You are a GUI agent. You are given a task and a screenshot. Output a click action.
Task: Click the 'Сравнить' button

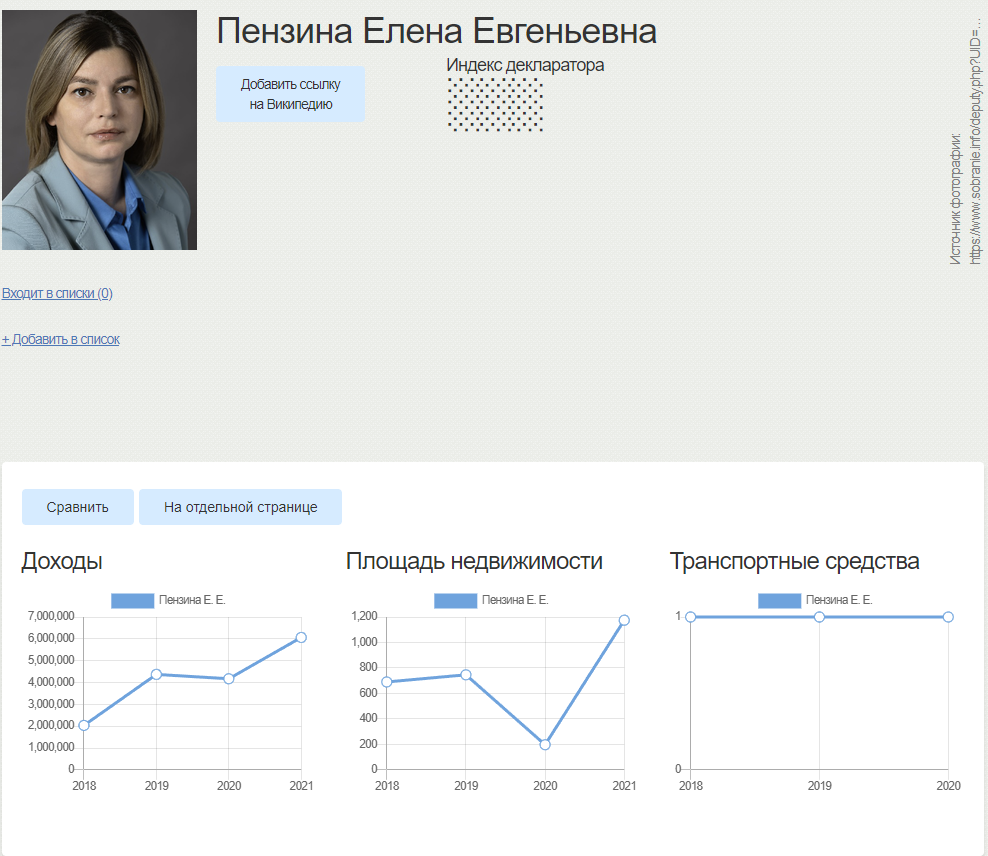pyautogui.click(x=78, y=507)
